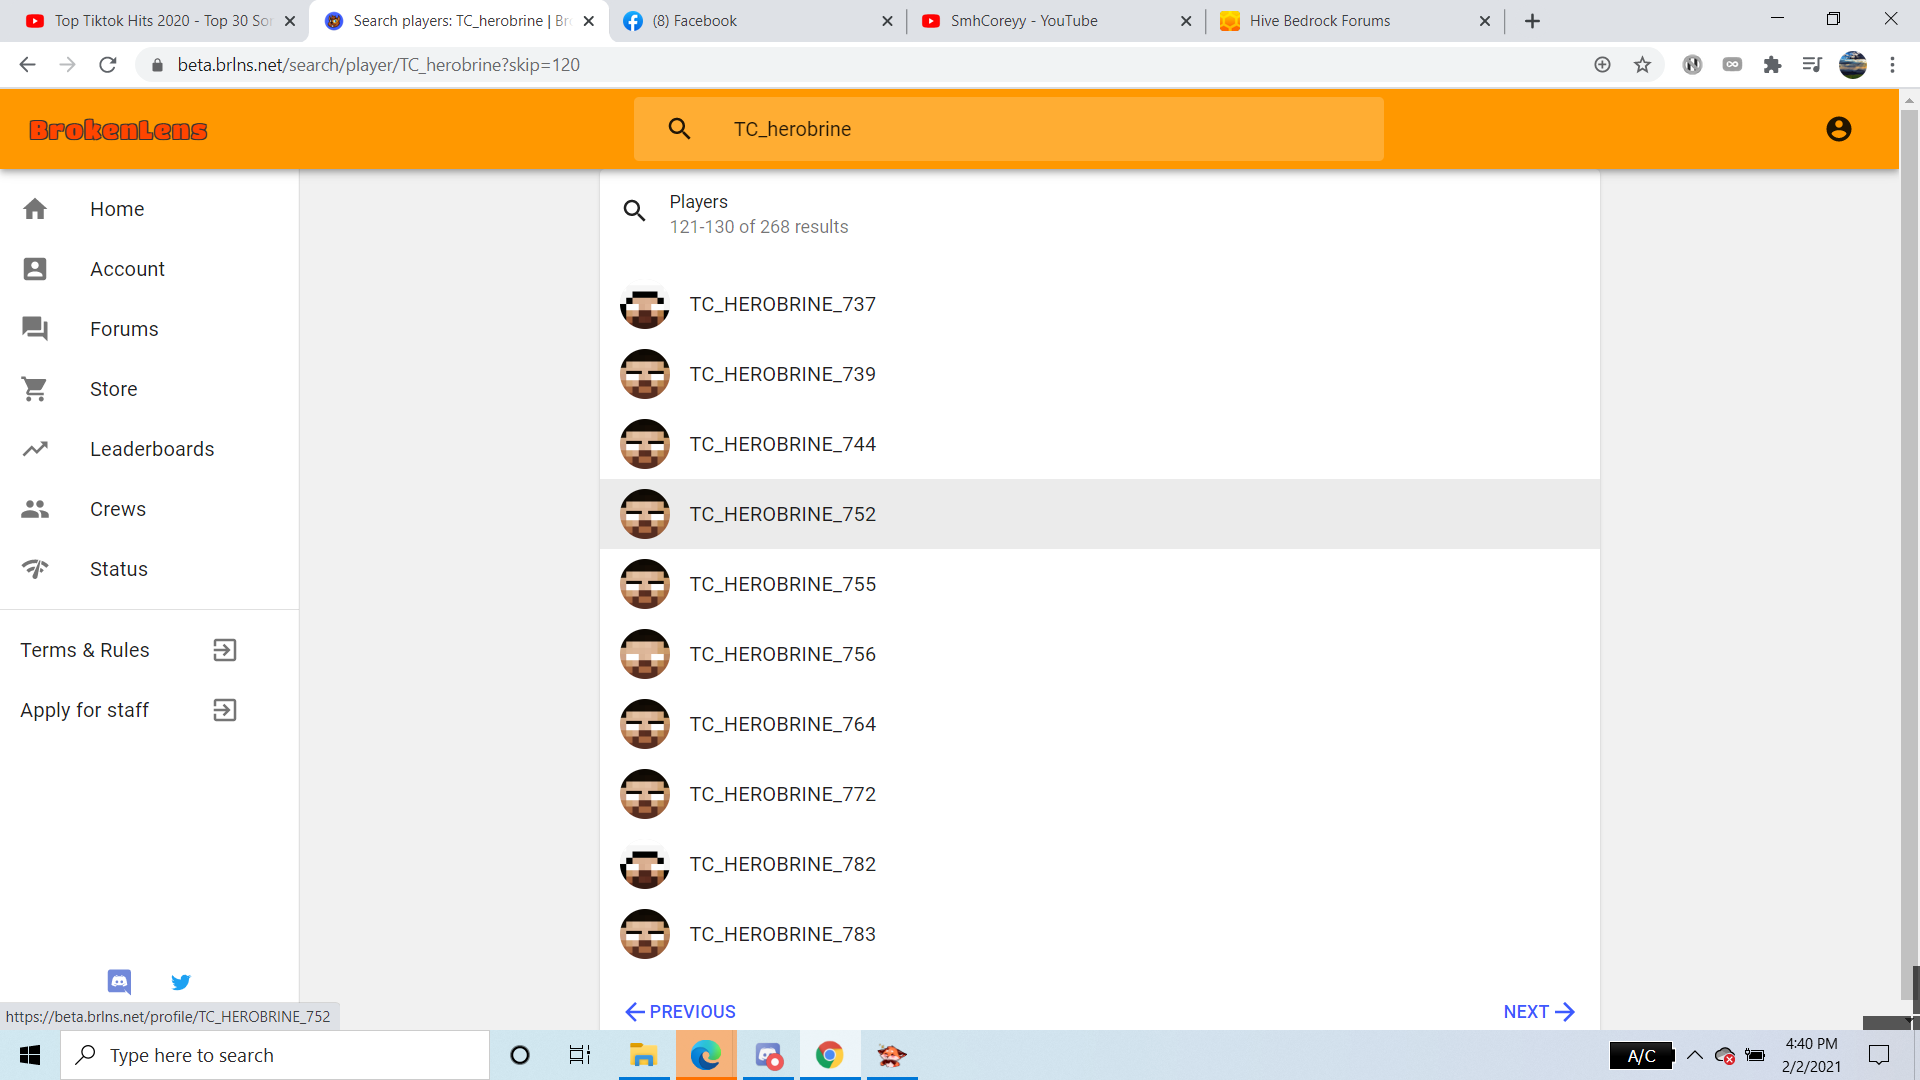Viewport: 1920px width, 1080px height.
Task: Open the Chrome three-dot menu
Action: [1892, 65]
